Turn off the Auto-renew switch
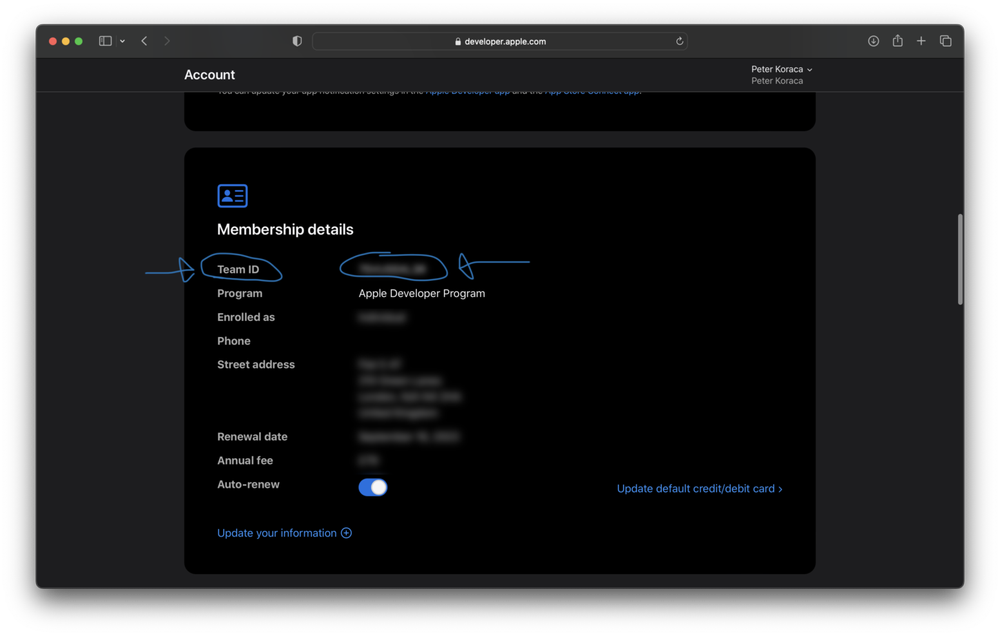This screenshot has height=636, width=1000. pyautogui.click(x=372, y=487)
